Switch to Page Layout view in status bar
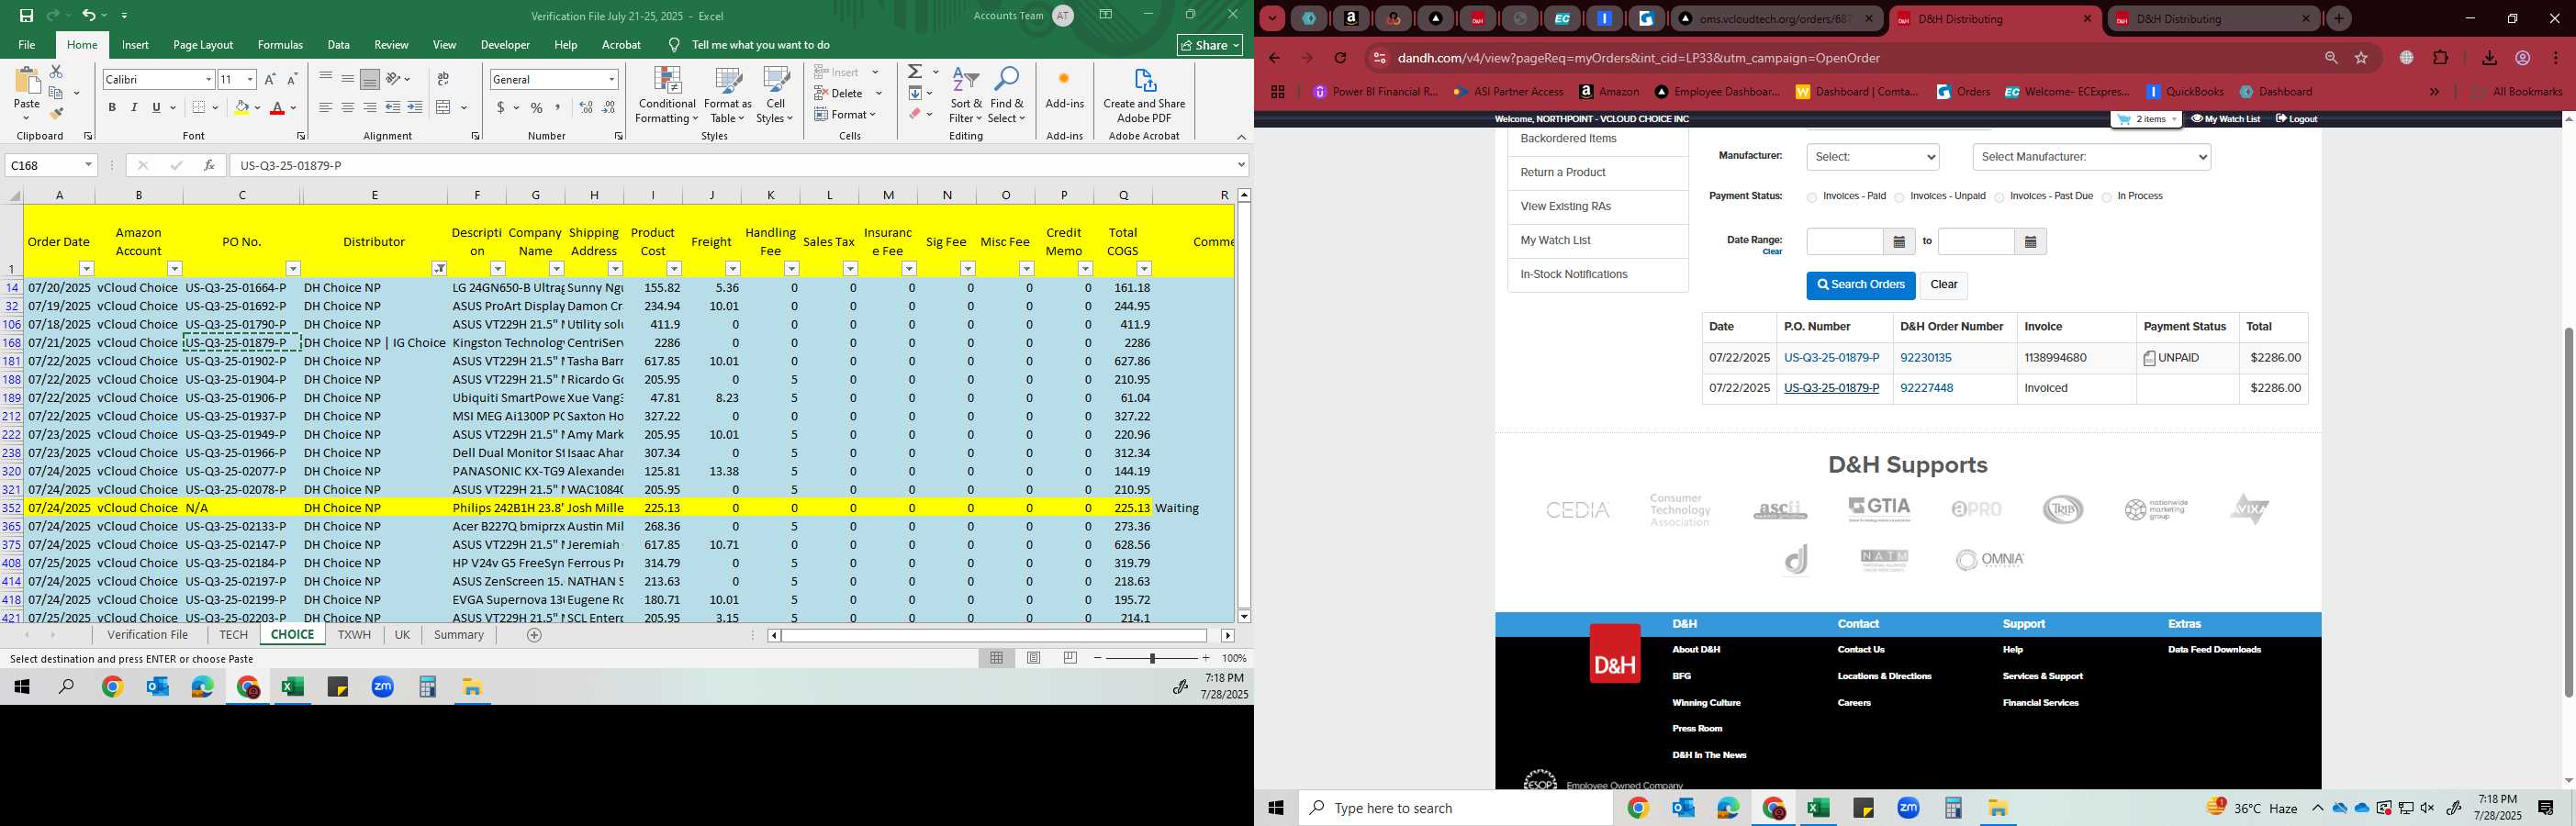 [1034, 658]
